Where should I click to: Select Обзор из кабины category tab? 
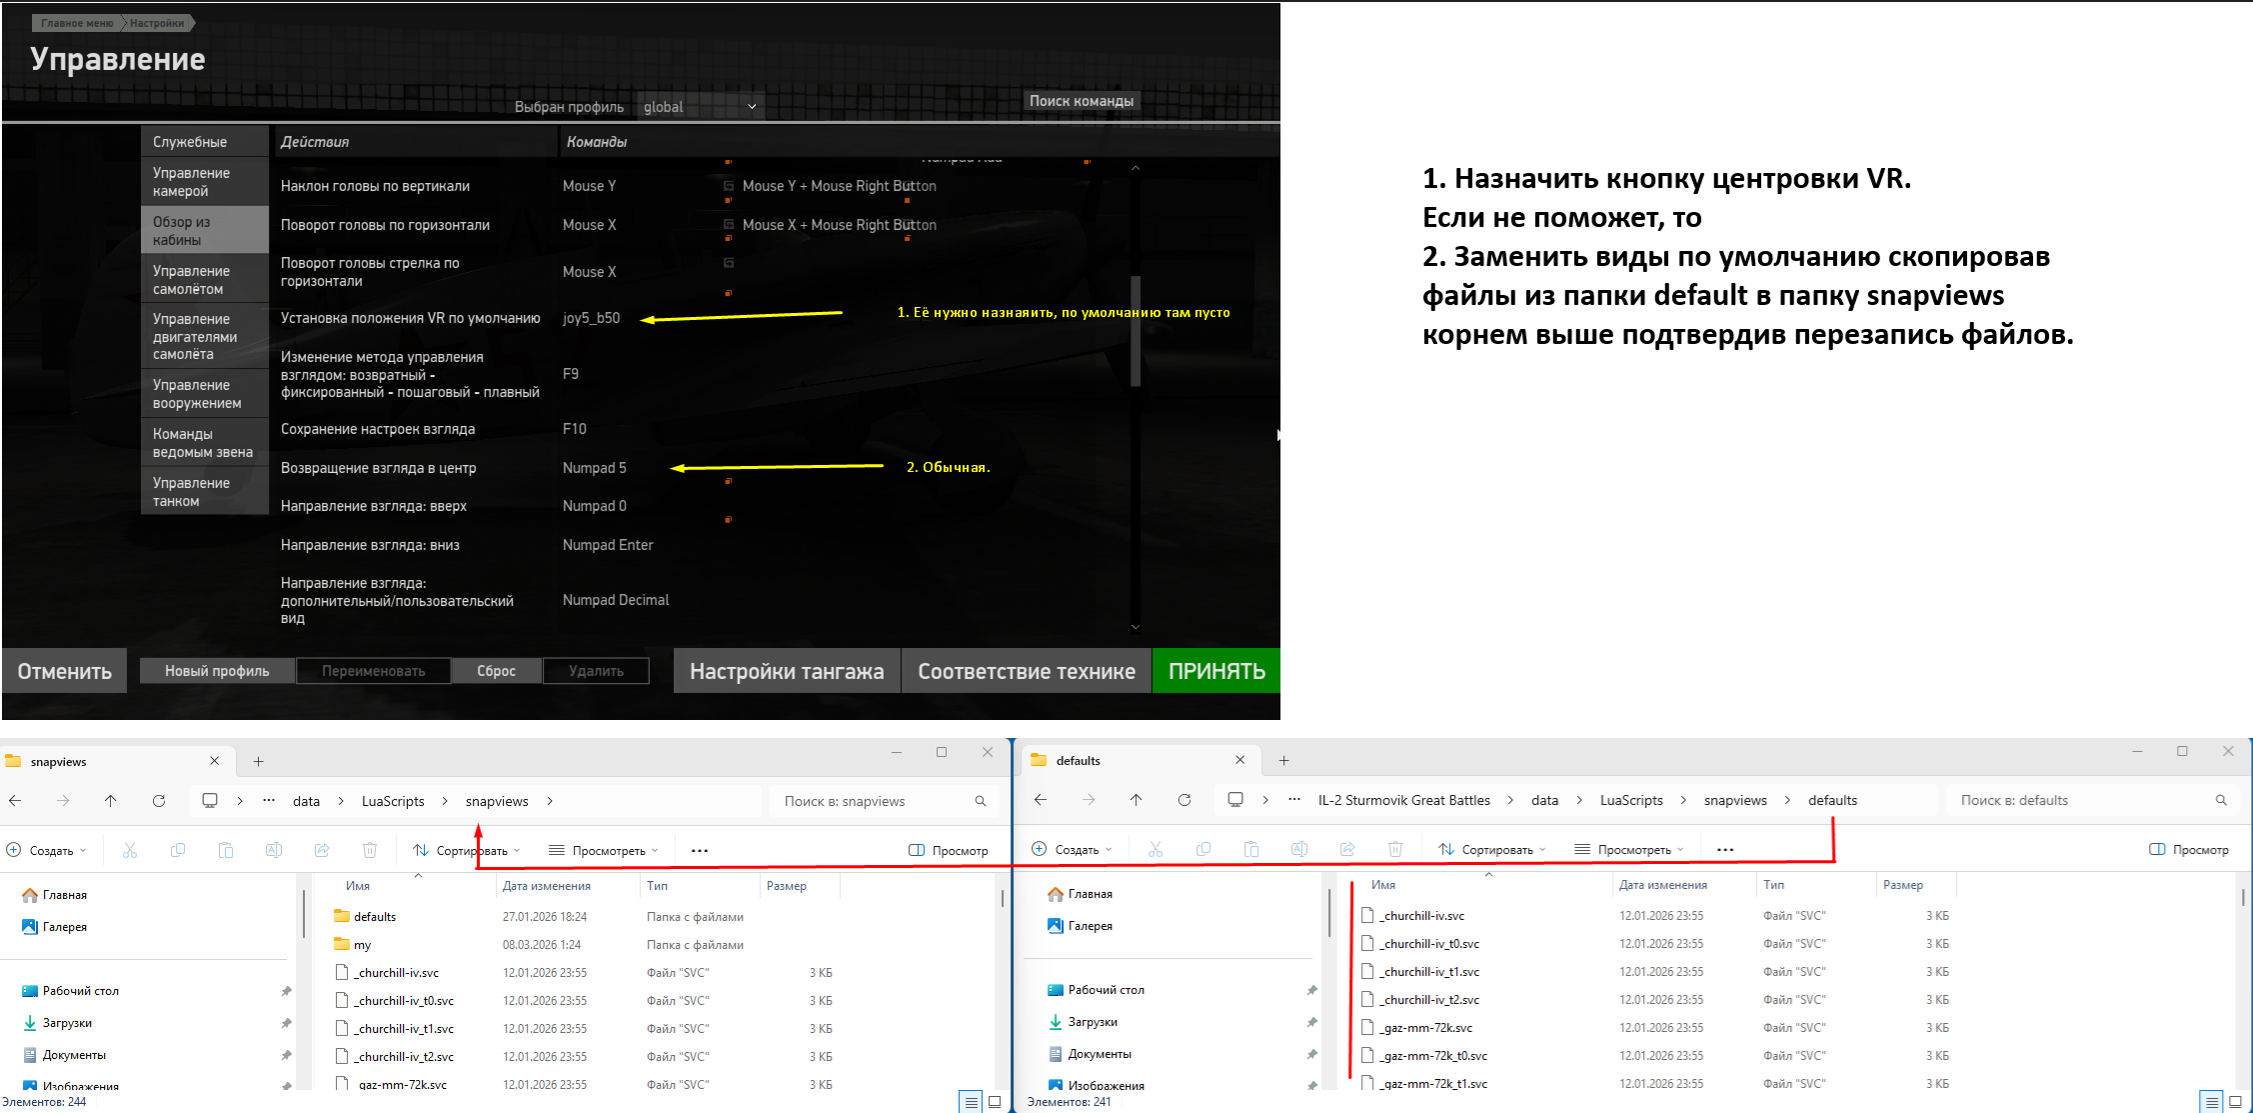click(205, 231)
